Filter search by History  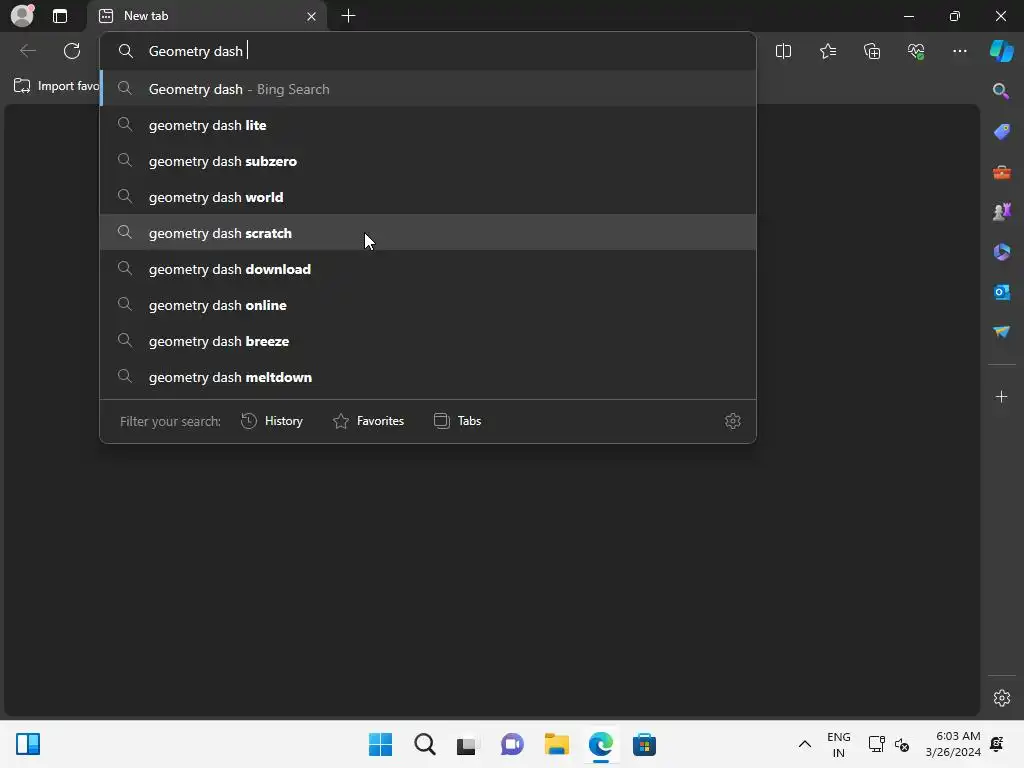(272, 421)
